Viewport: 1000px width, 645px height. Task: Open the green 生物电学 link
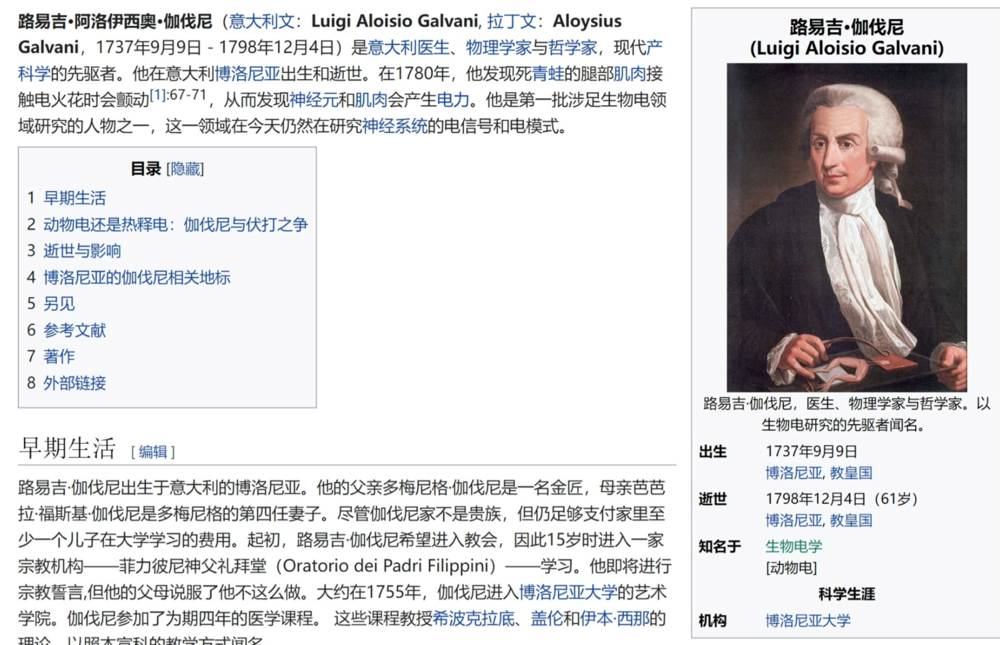pyautogui.click(x=794, y=546)
